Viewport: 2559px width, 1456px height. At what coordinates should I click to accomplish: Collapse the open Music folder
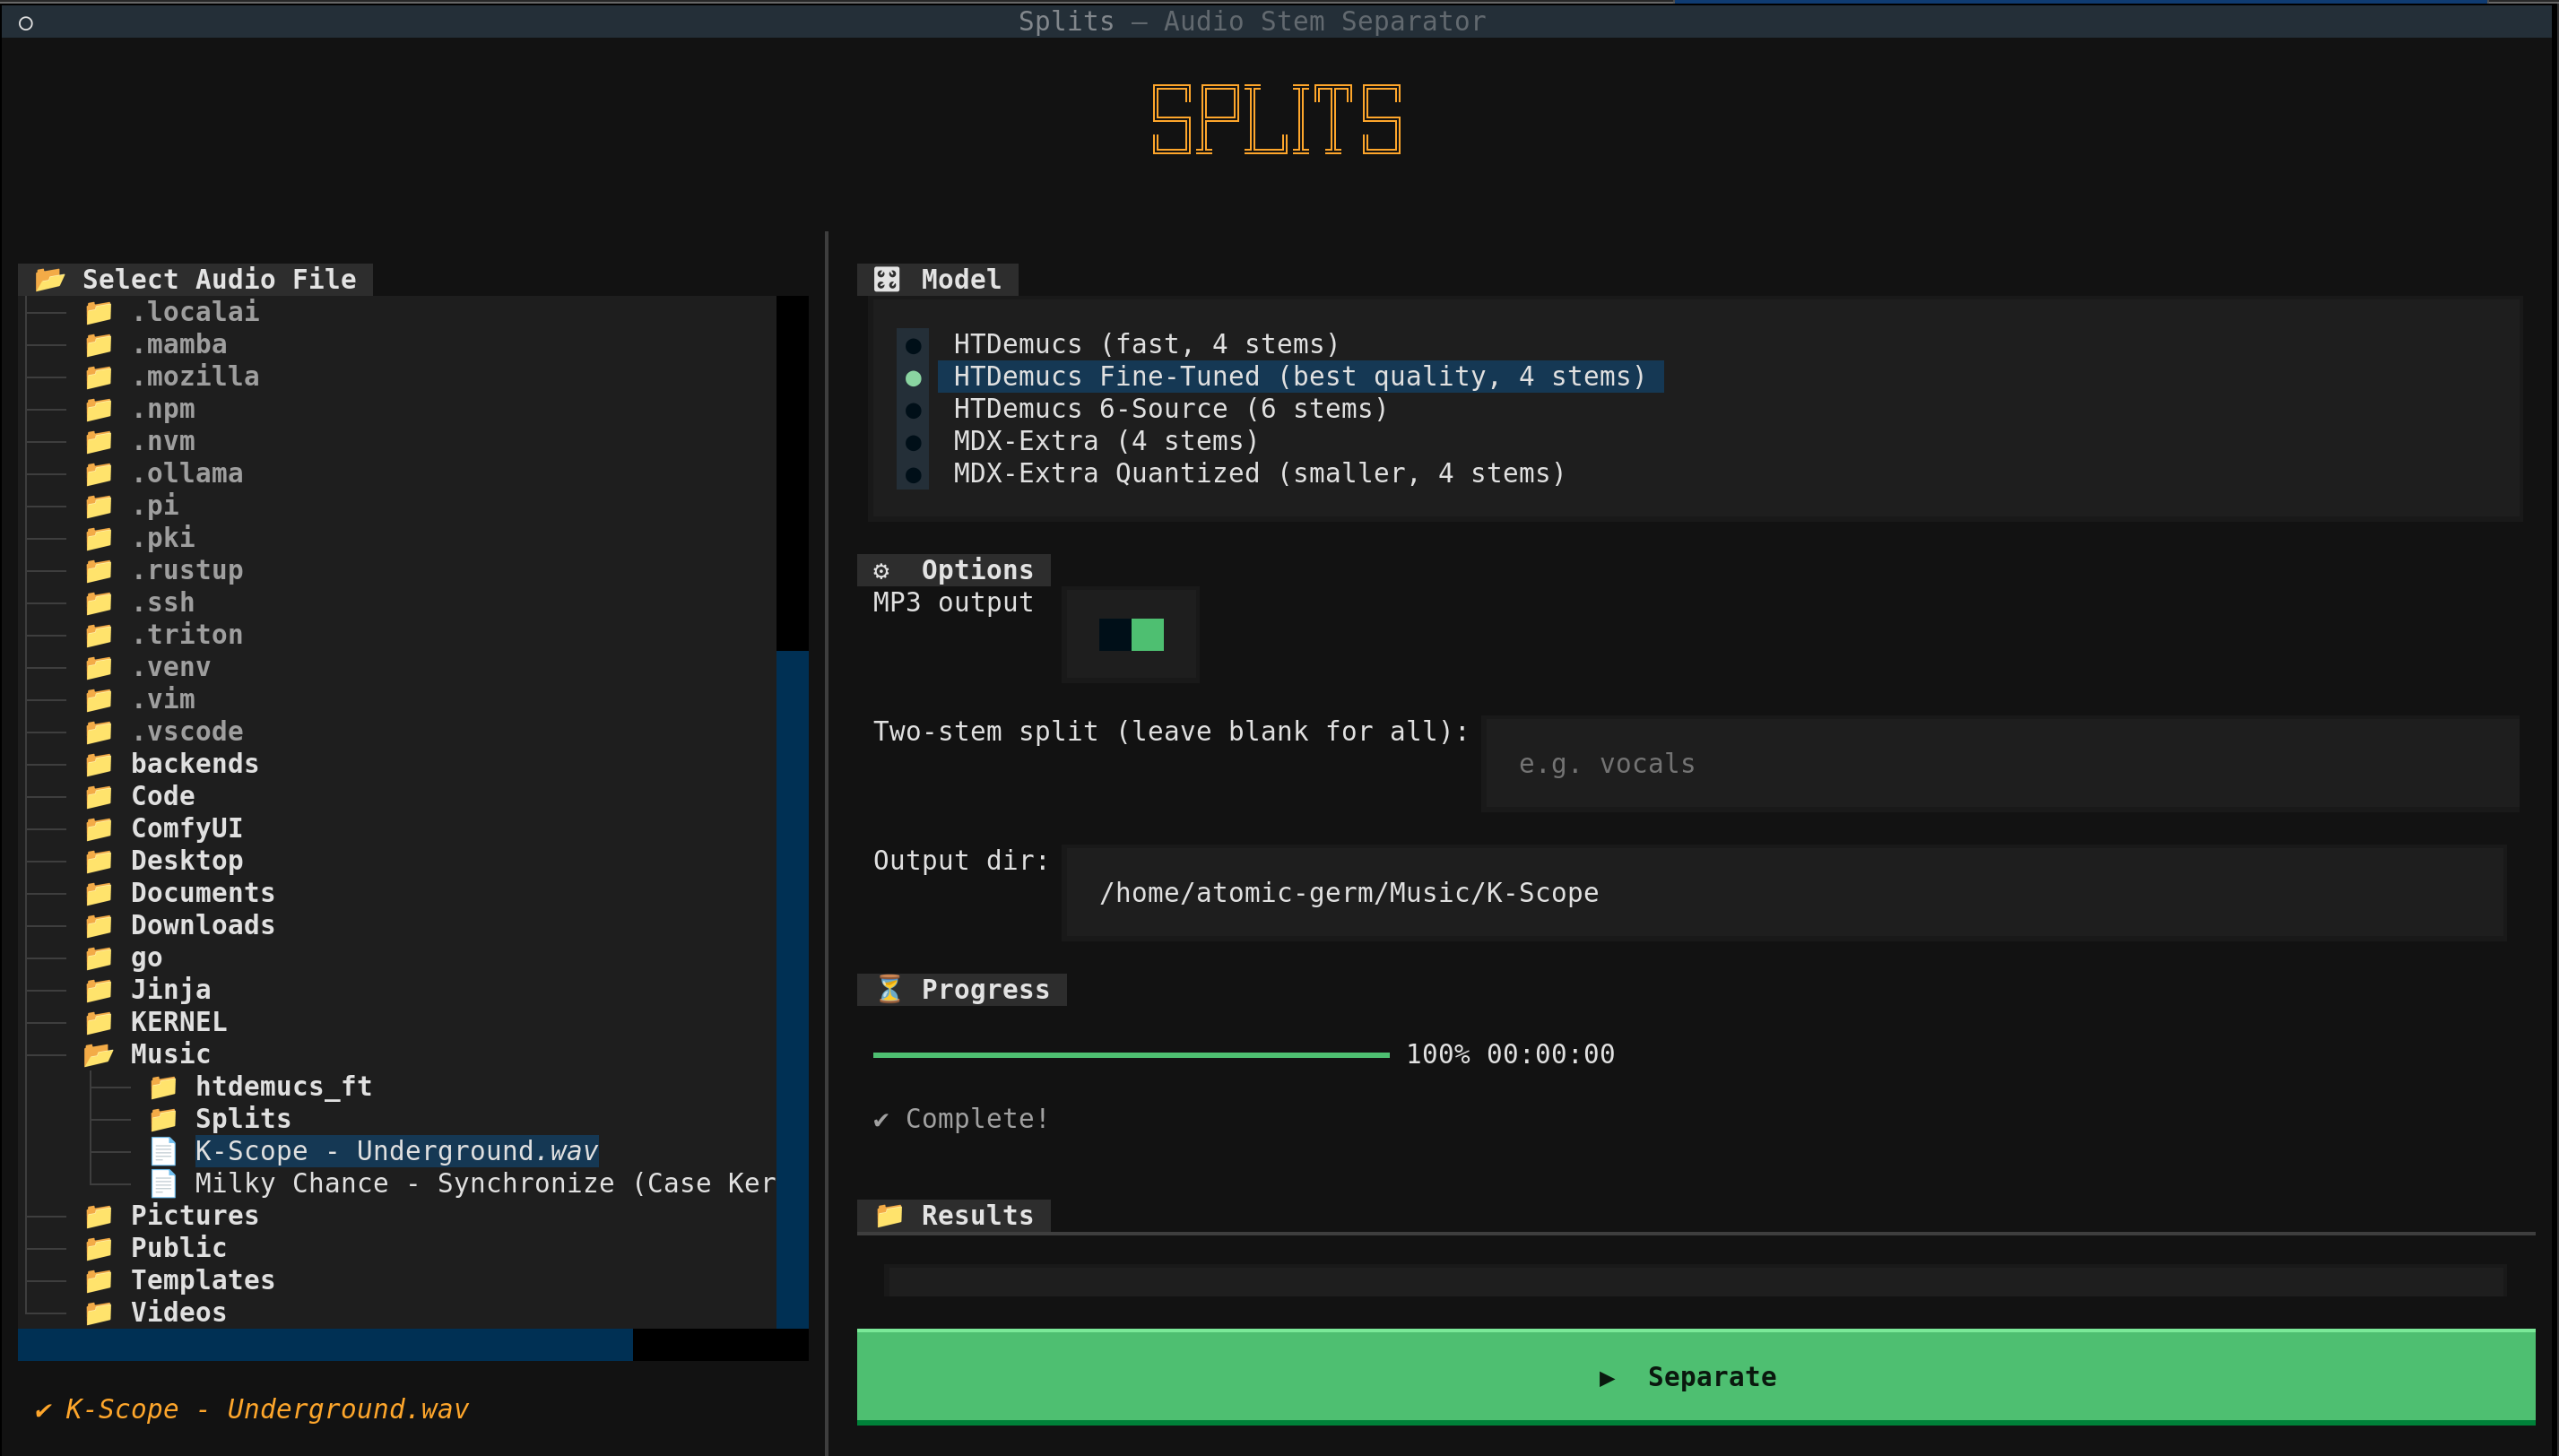click(170, 1054)
